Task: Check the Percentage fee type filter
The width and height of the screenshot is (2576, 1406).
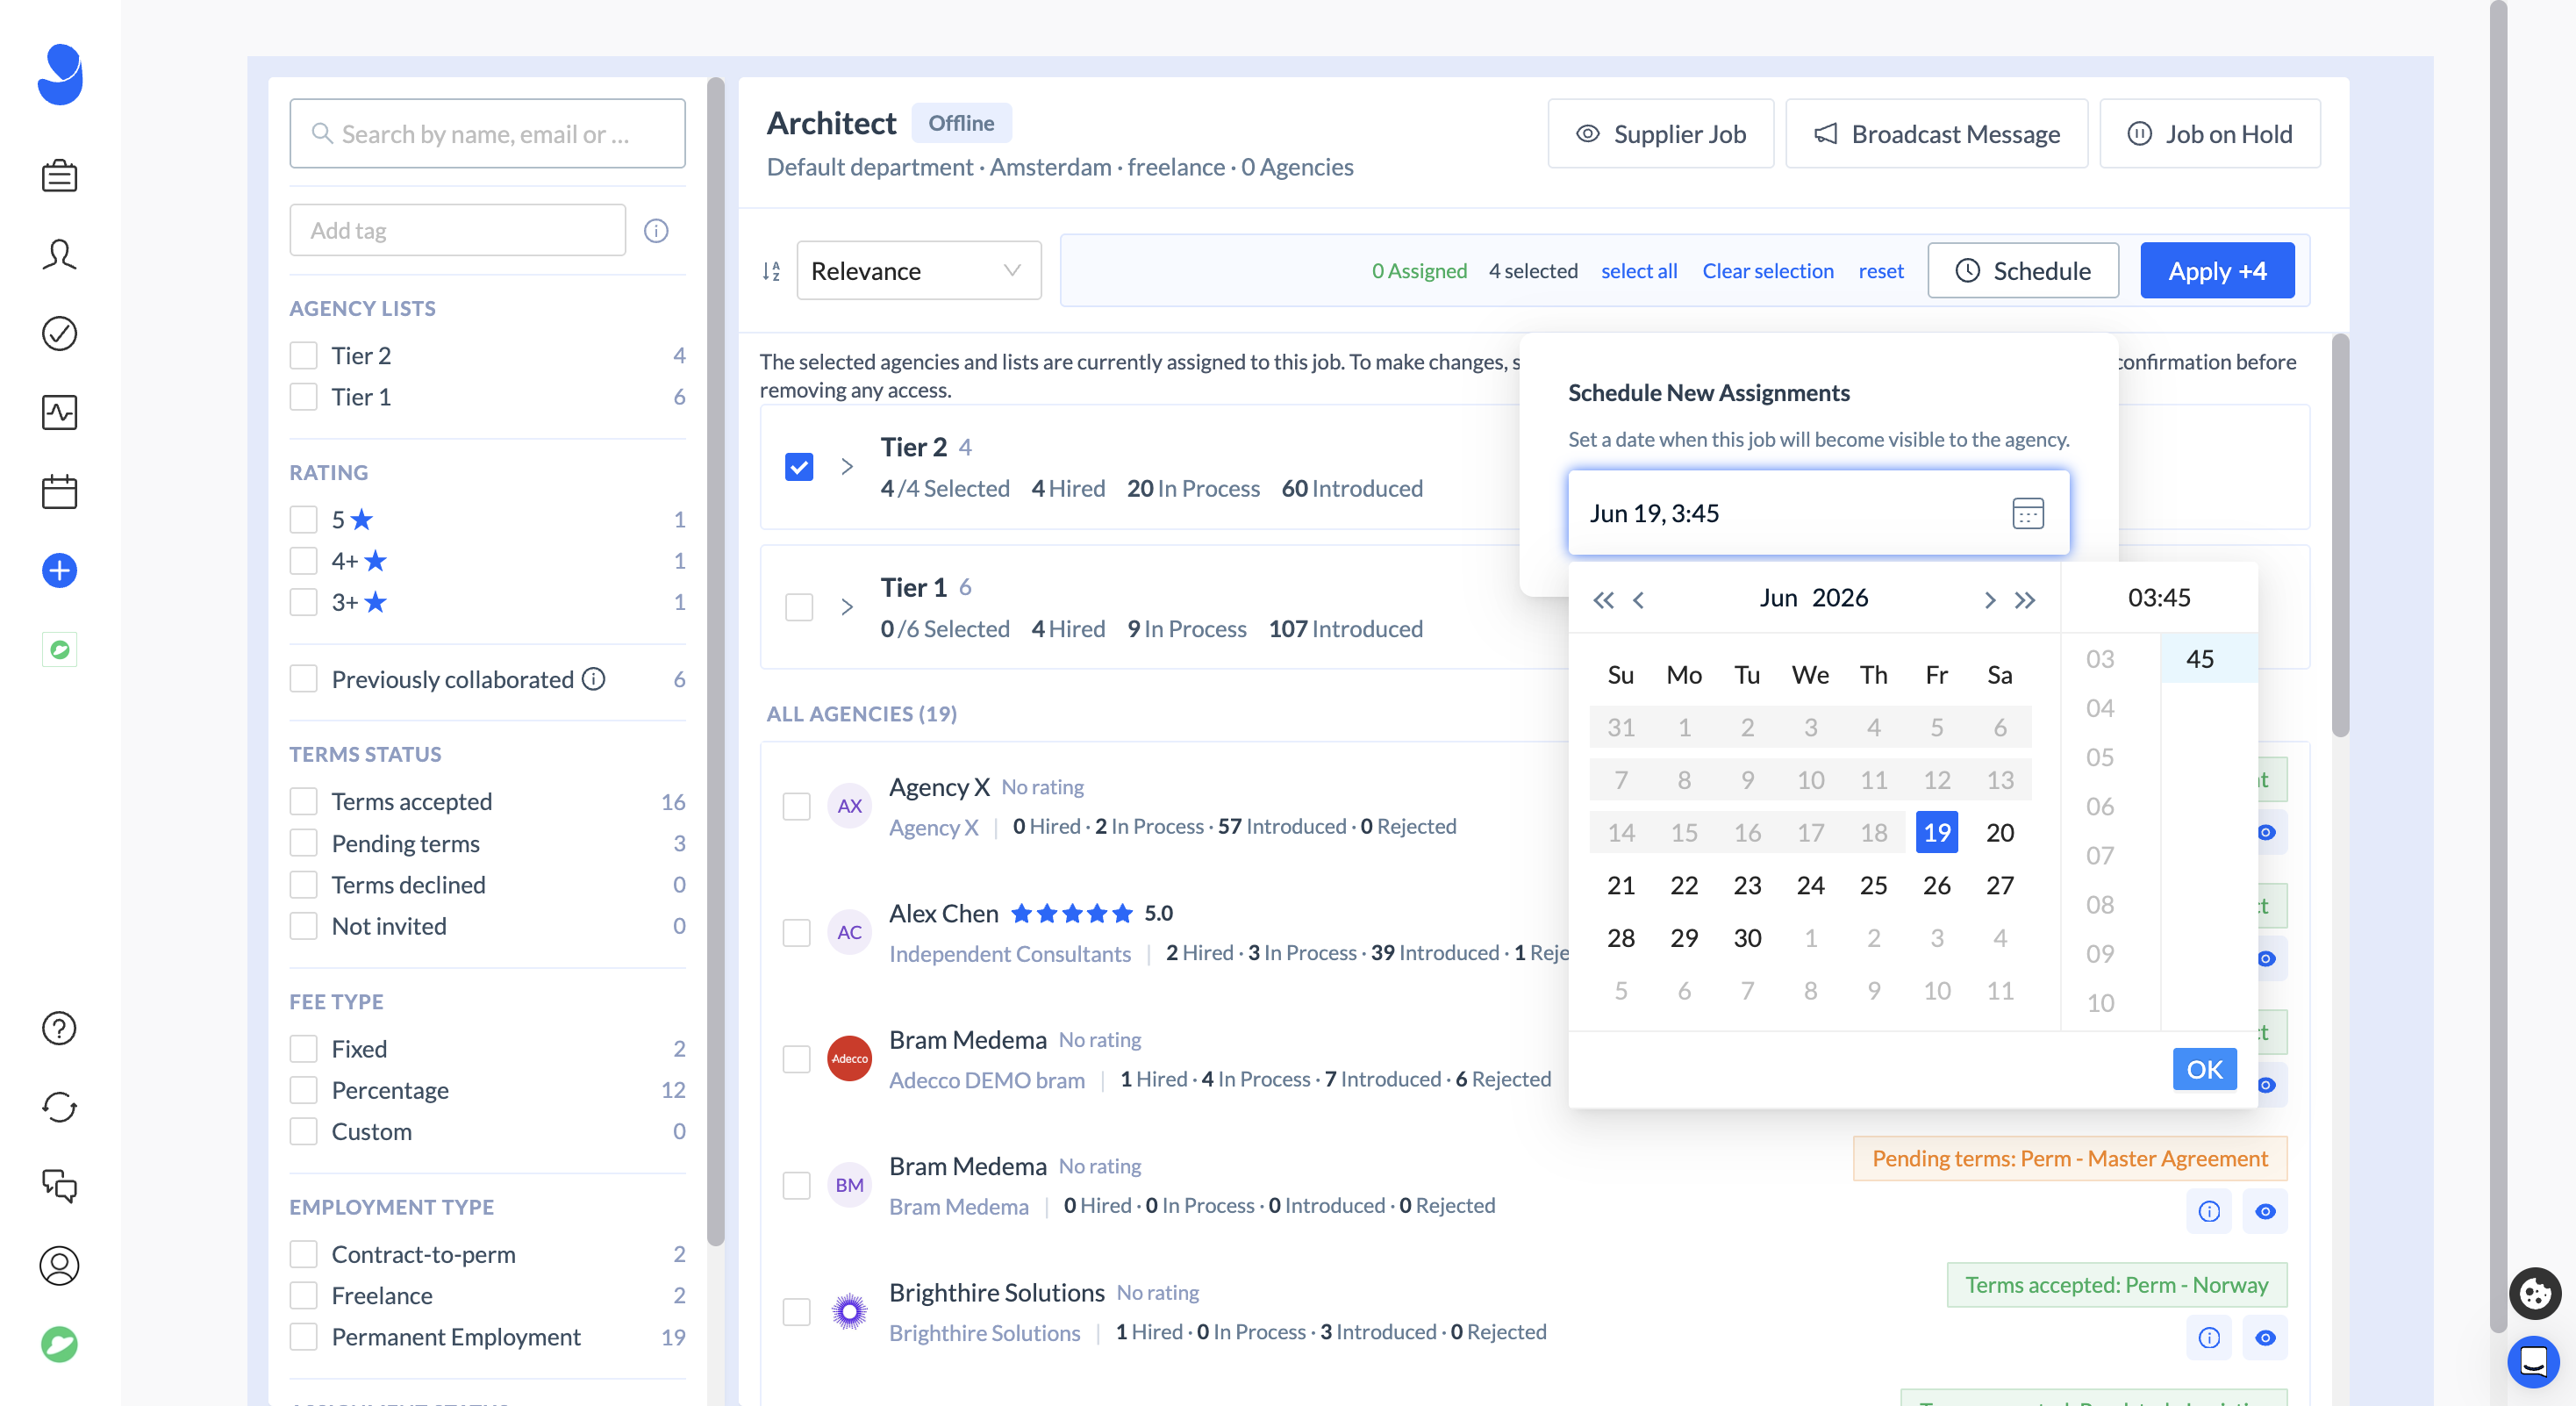Action: point(303,1089)
